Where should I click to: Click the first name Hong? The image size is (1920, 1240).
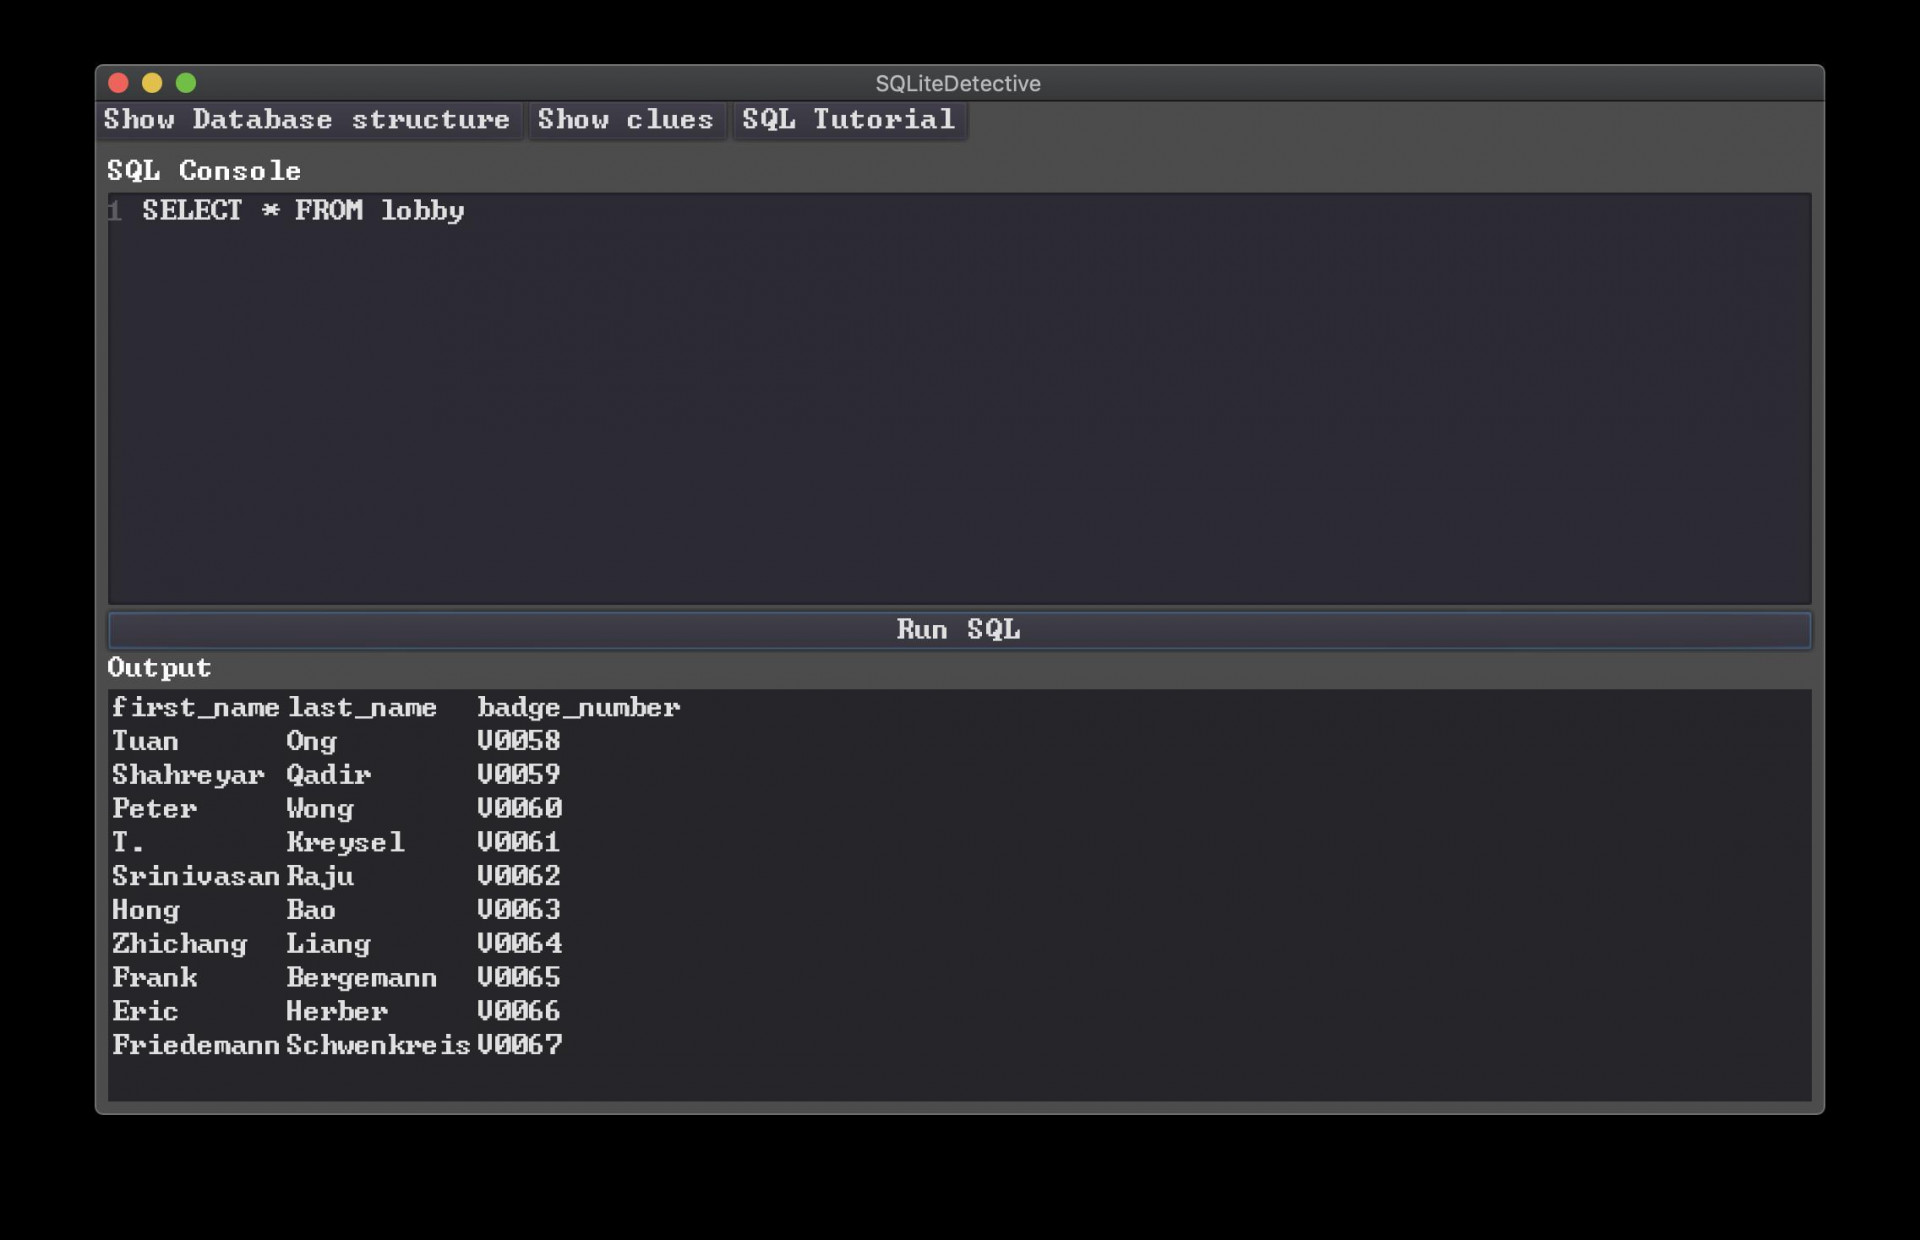click(146, 912)
